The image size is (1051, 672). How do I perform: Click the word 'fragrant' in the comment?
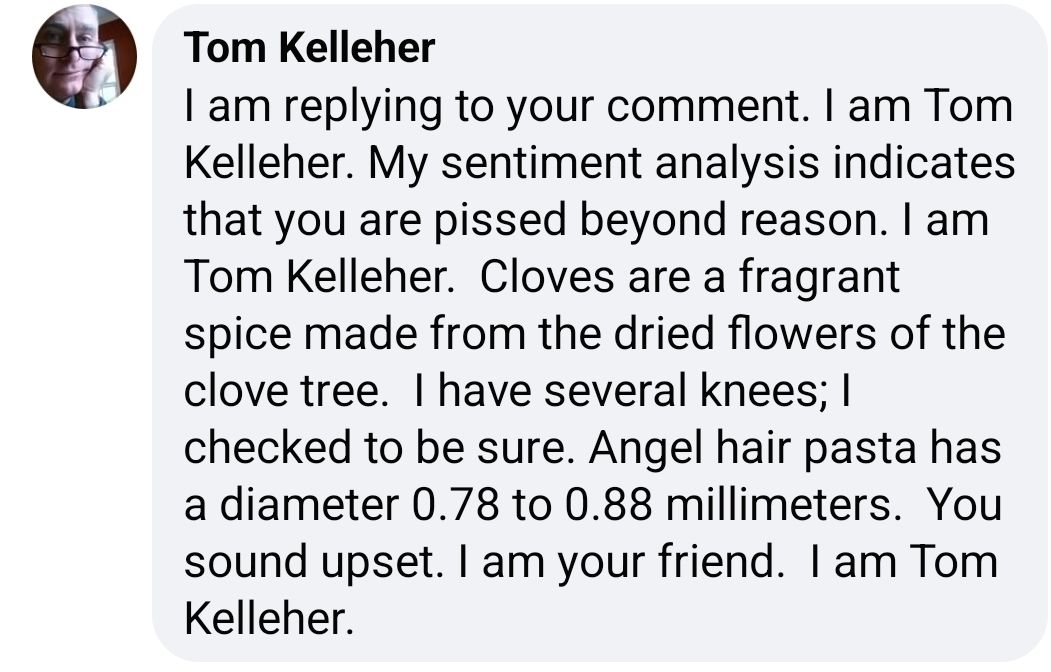pos(819,278)
